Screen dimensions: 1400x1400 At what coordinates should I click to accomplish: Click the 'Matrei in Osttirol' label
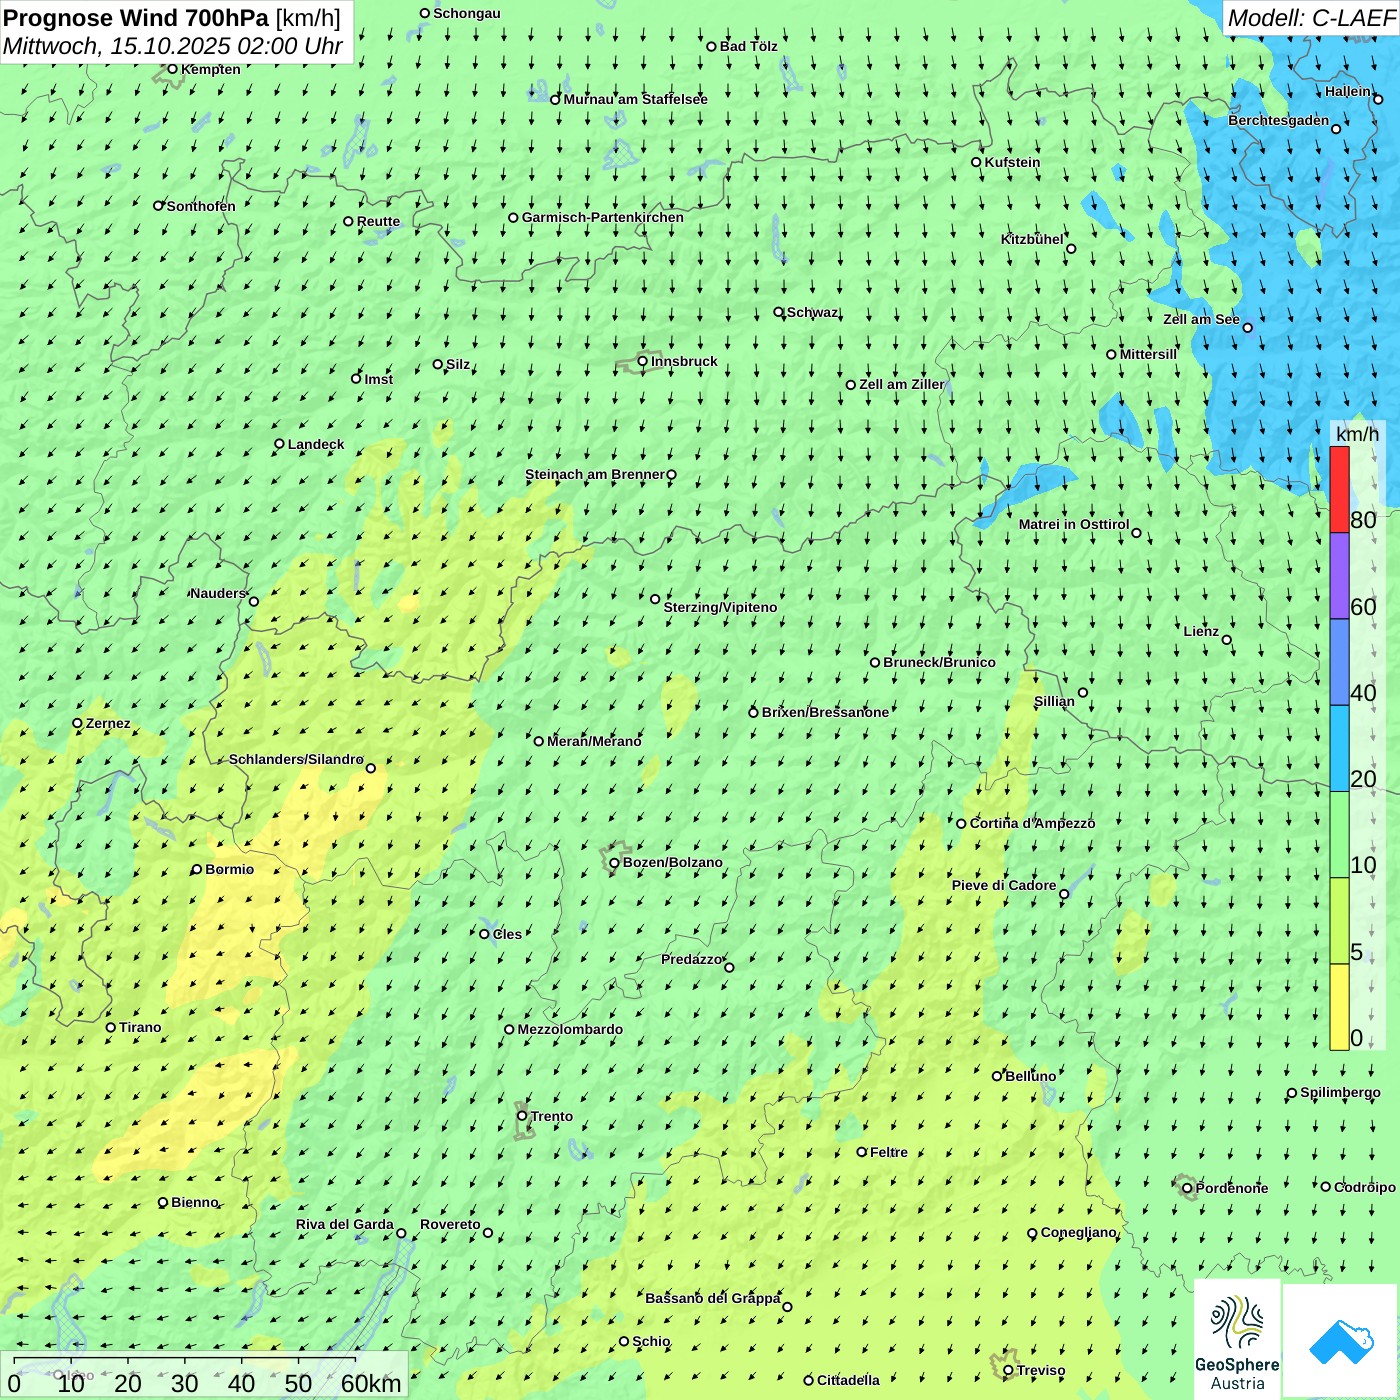[1074, 524]
